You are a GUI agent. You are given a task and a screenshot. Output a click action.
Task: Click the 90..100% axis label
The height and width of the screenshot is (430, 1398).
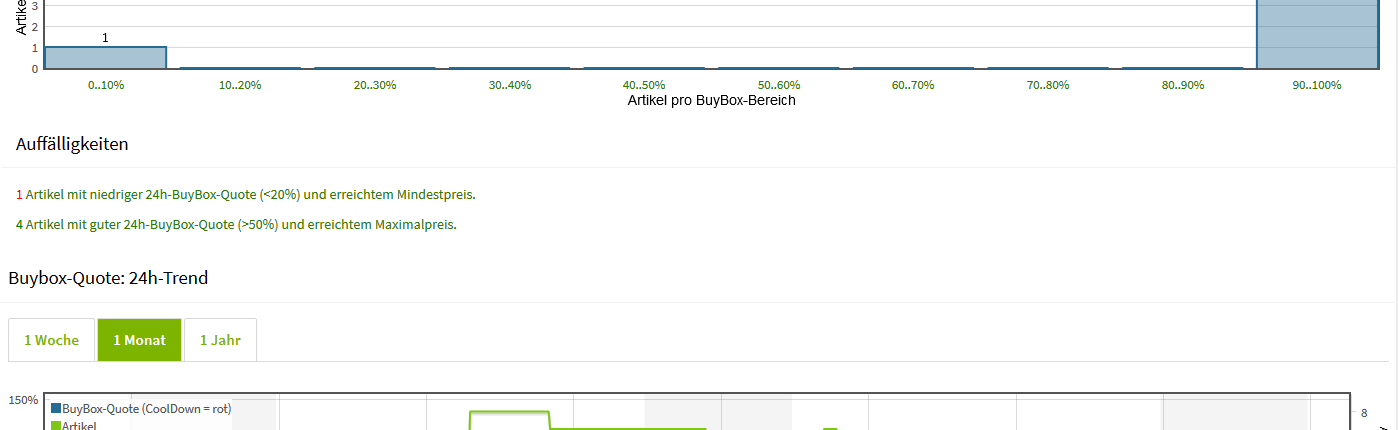pos(1317,85)
